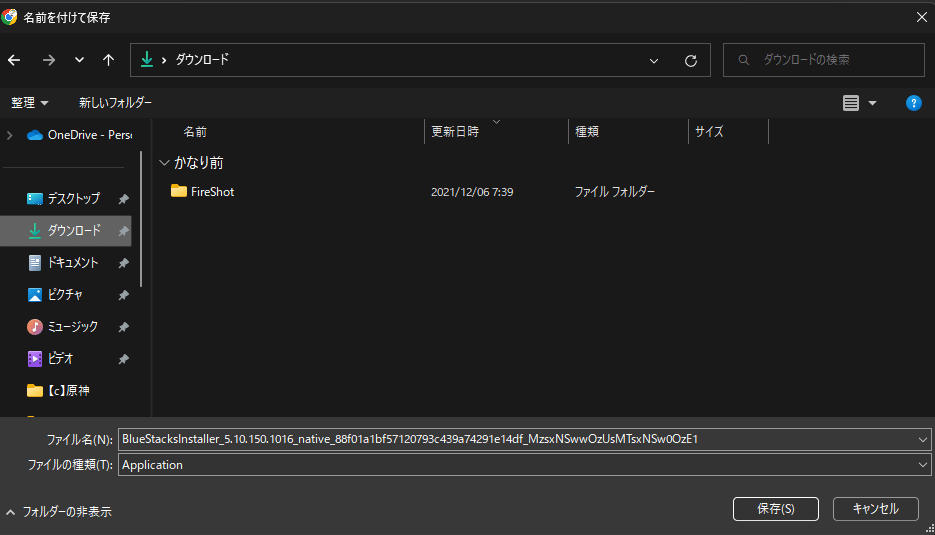Change the view with the layout icon
Screen dimensions: 935x535
pos(851,103)
